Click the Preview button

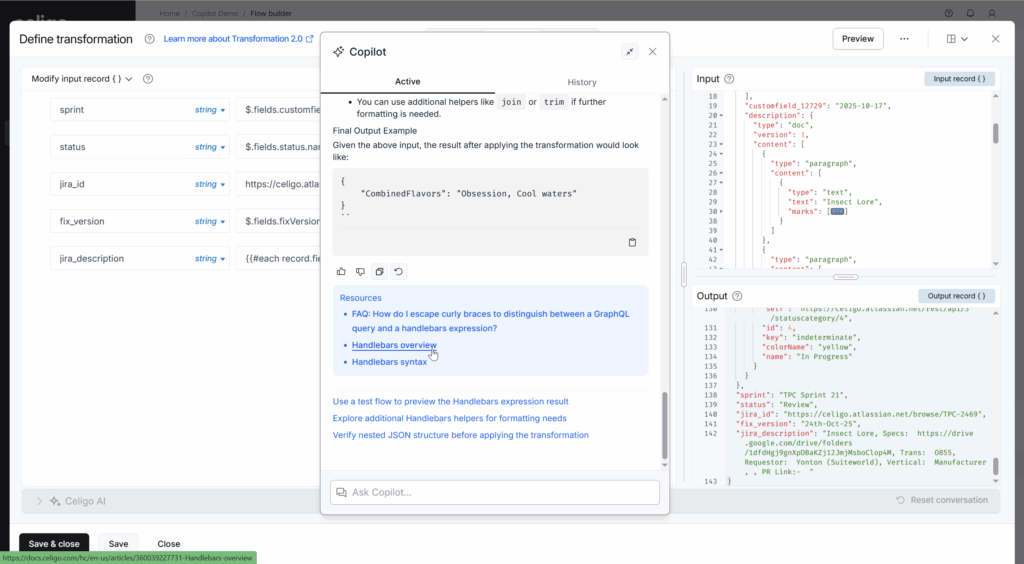coord(857,39)
